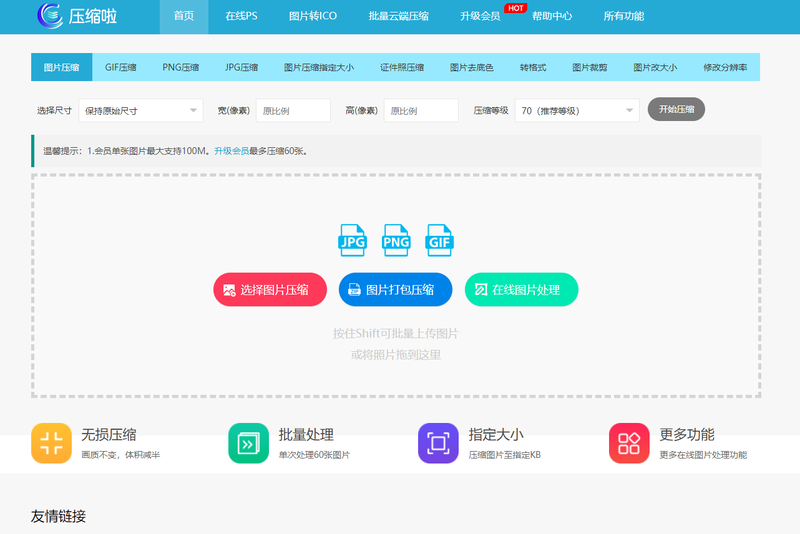Click the 按住Shift可批量上传图片 hint text
This screenshot has height=534, width=800.
[x=396, y=334]
